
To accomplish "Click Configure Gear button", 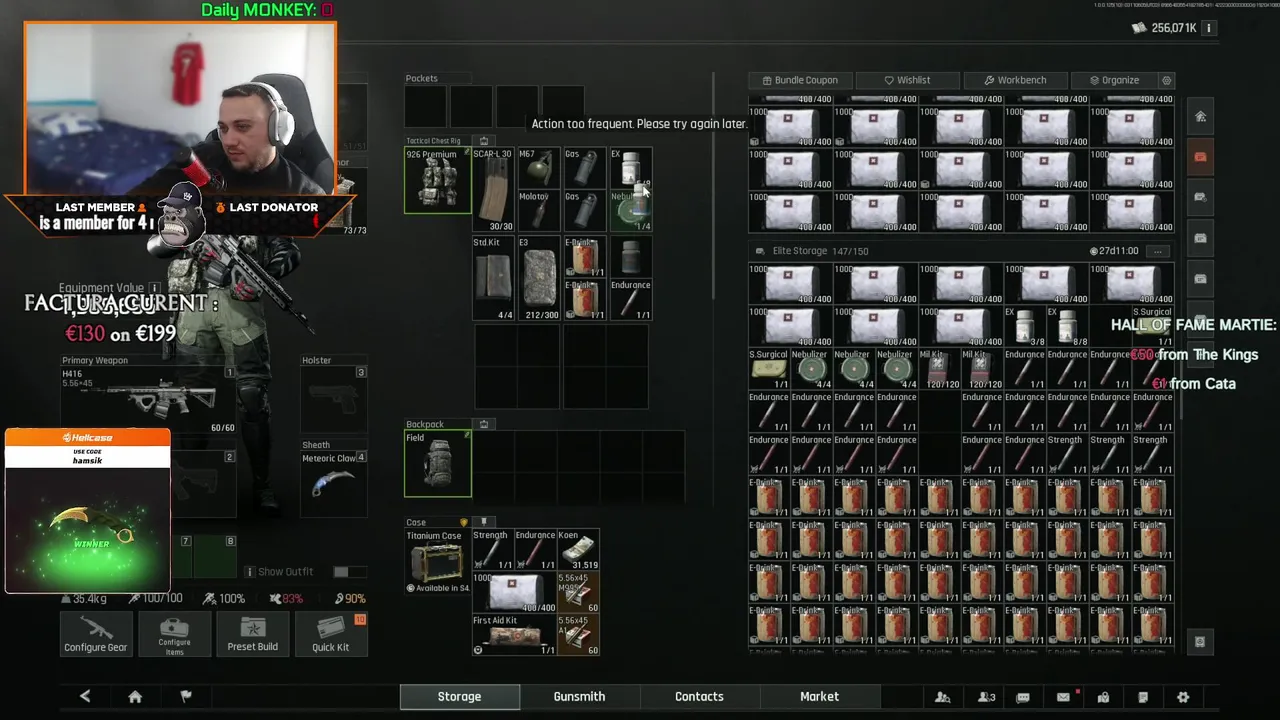I will 96,634.
